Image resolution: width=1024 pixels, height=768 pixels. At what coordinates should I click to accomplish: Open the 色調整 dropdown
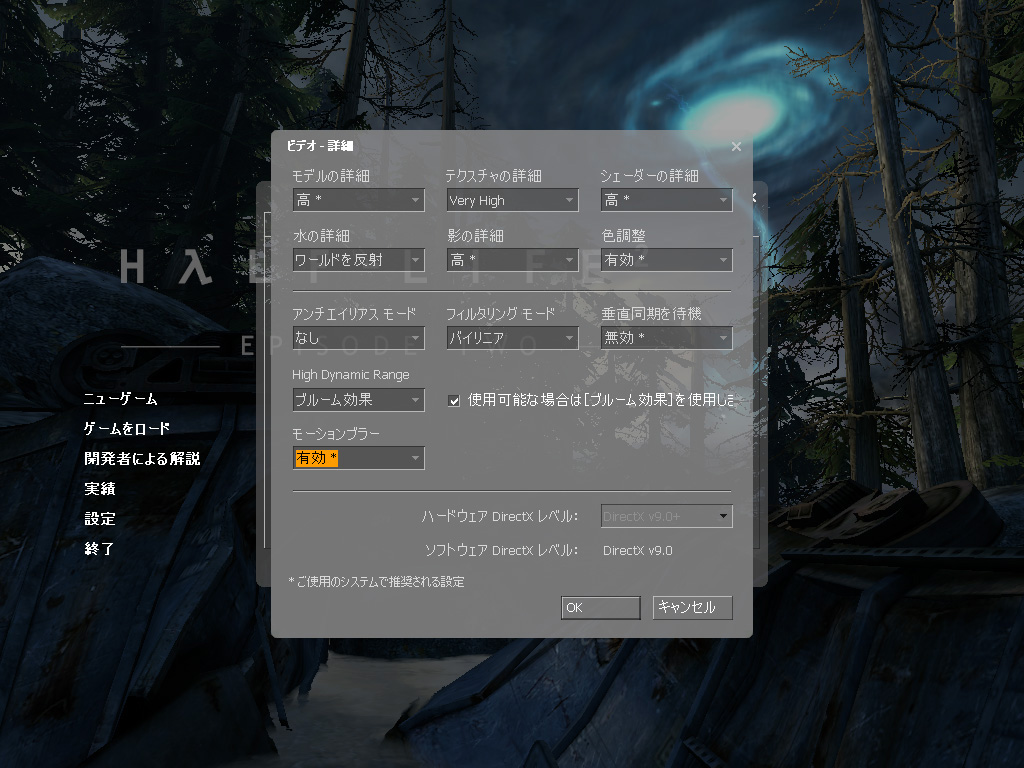(x=667, y=260)
